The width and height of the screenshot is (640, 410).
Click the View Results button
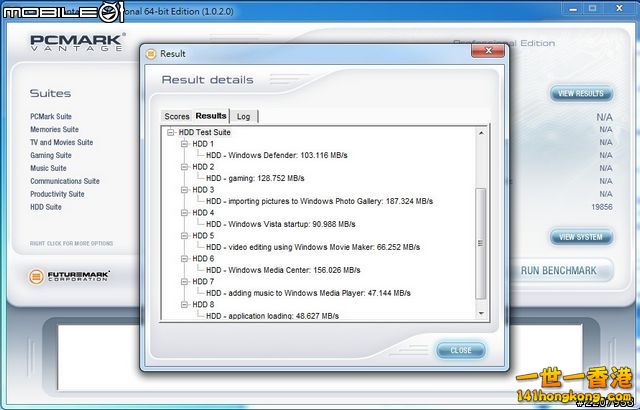pos(580,94)
